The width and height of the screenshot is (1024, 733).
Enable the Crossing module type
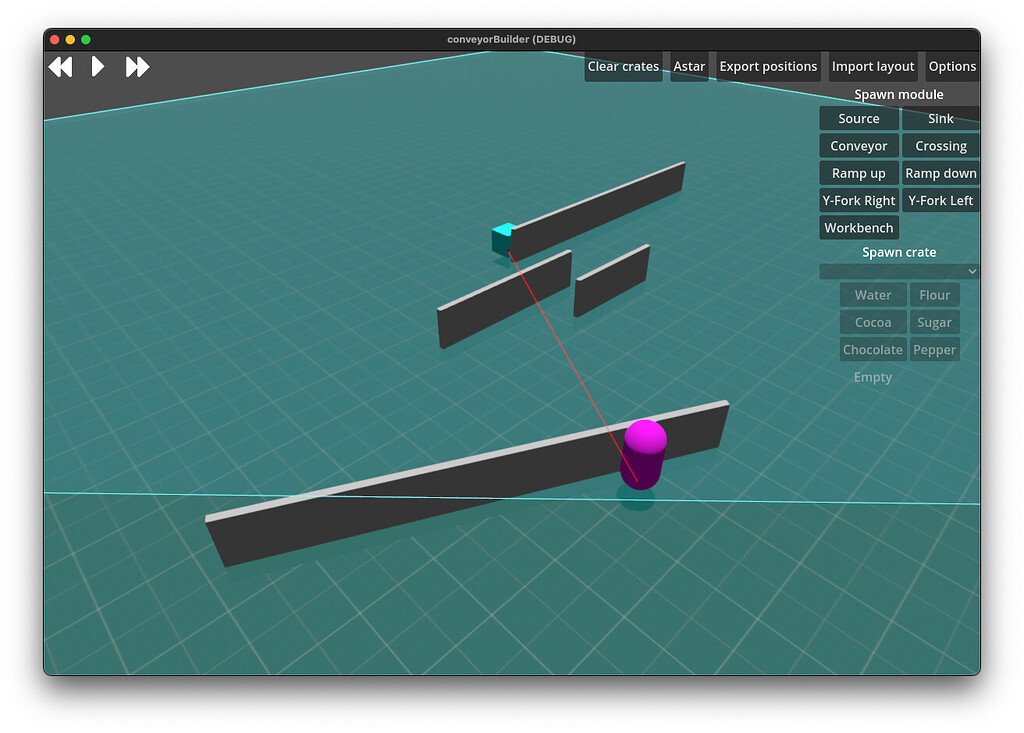point(940,145)
